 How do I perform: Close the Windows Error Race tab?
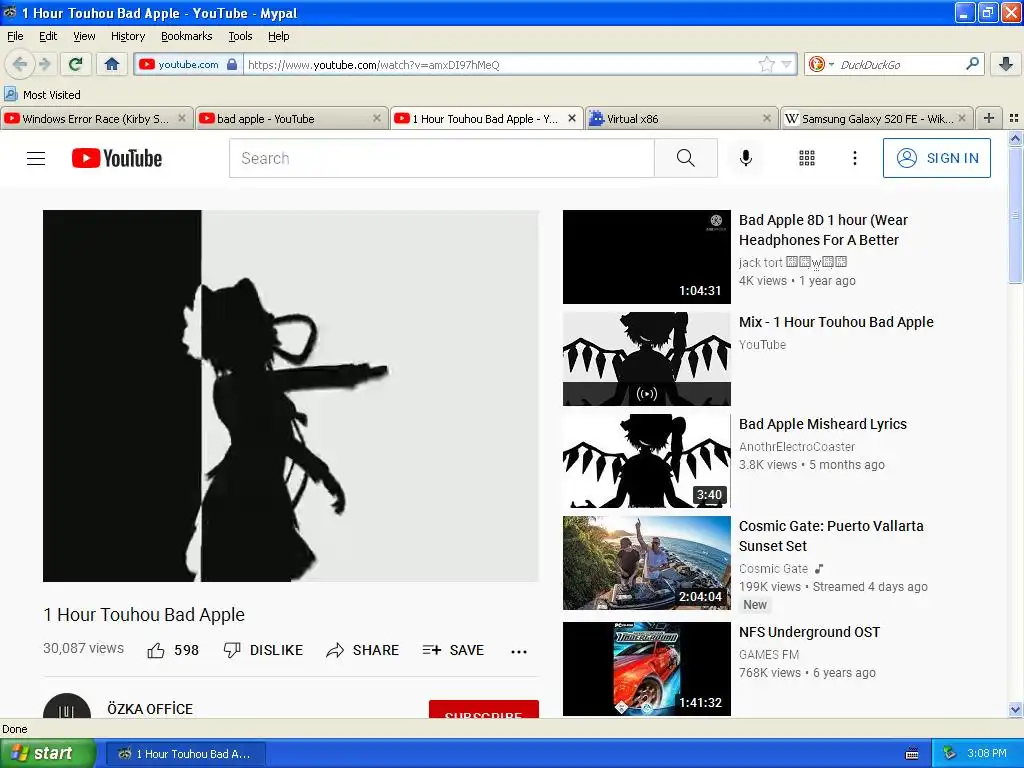[x=182, y=118]
